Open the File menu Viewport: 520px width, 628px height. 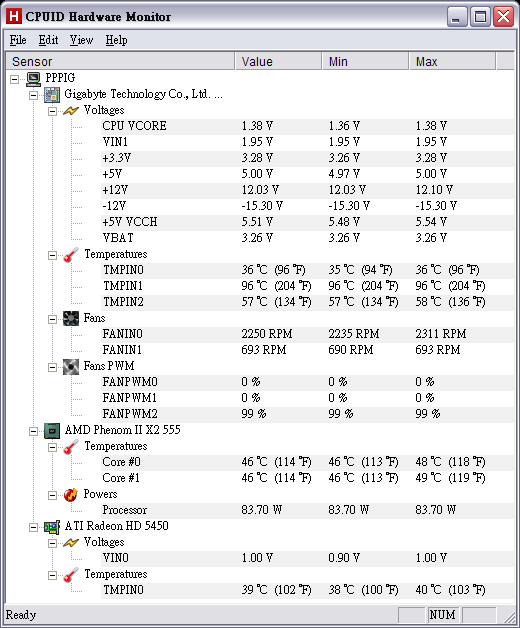tap(18, 40)
